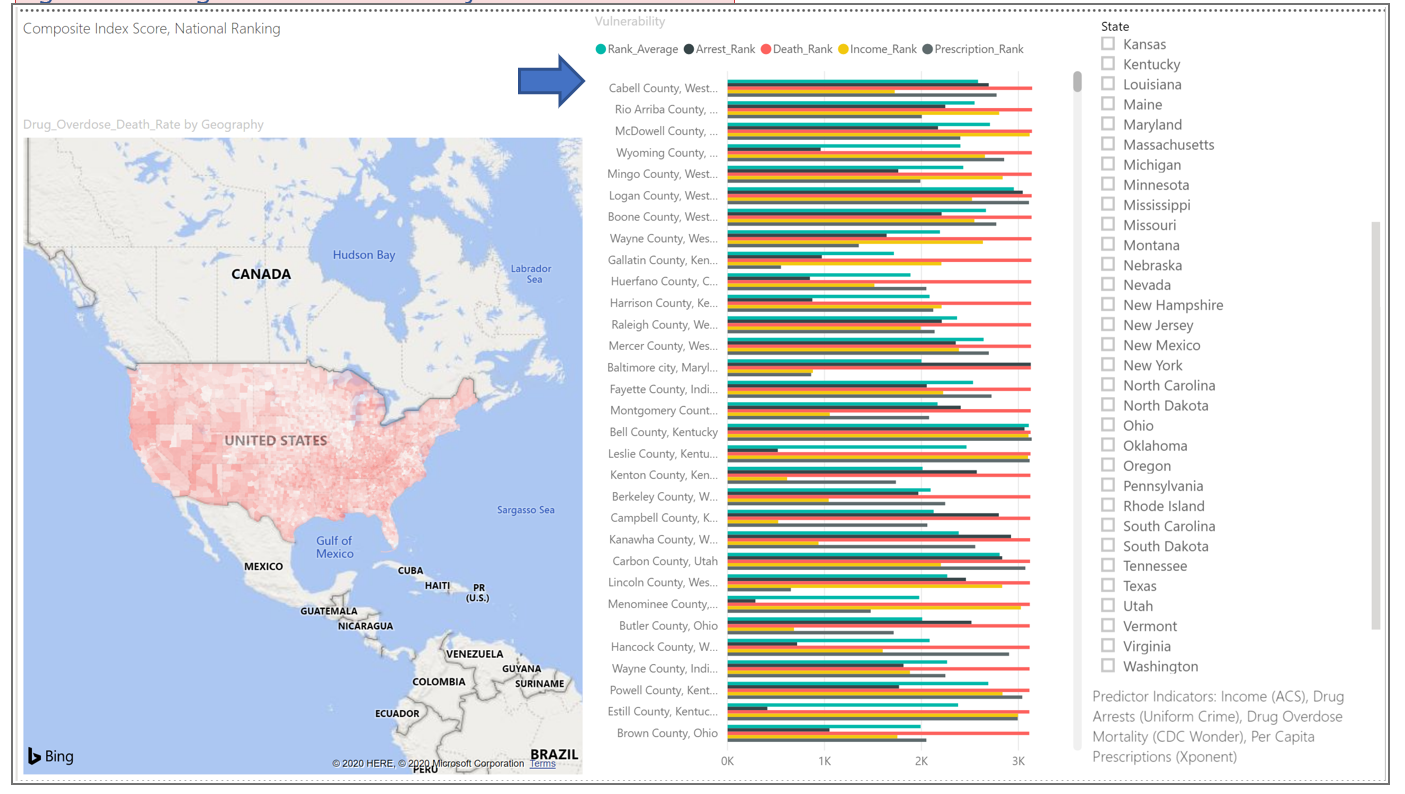Check the Ohio state checkbox
1405x794 pixels.
click(1108, 425)
